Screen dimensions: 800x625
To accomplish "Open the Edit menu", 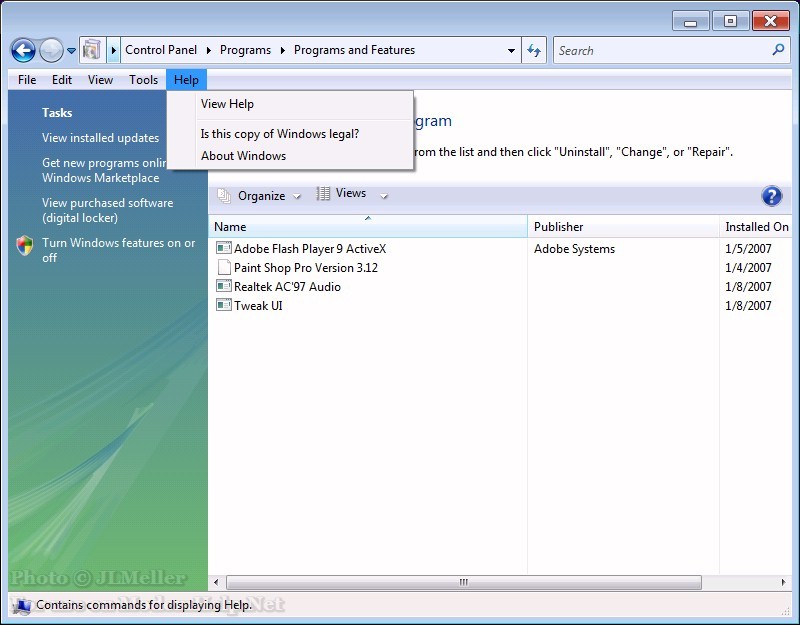I will [x=62, y=80].
